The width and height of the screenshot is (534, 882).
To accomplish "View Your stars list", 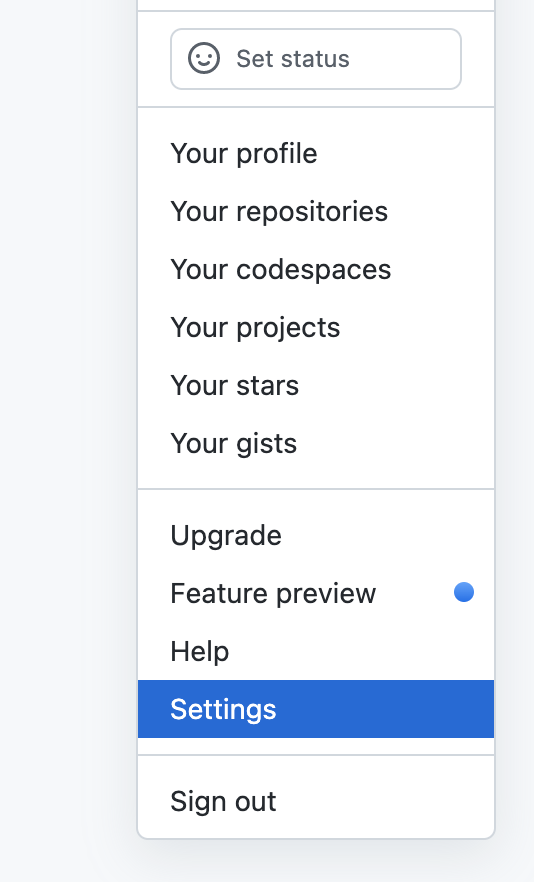I will [x=316, y=385].
